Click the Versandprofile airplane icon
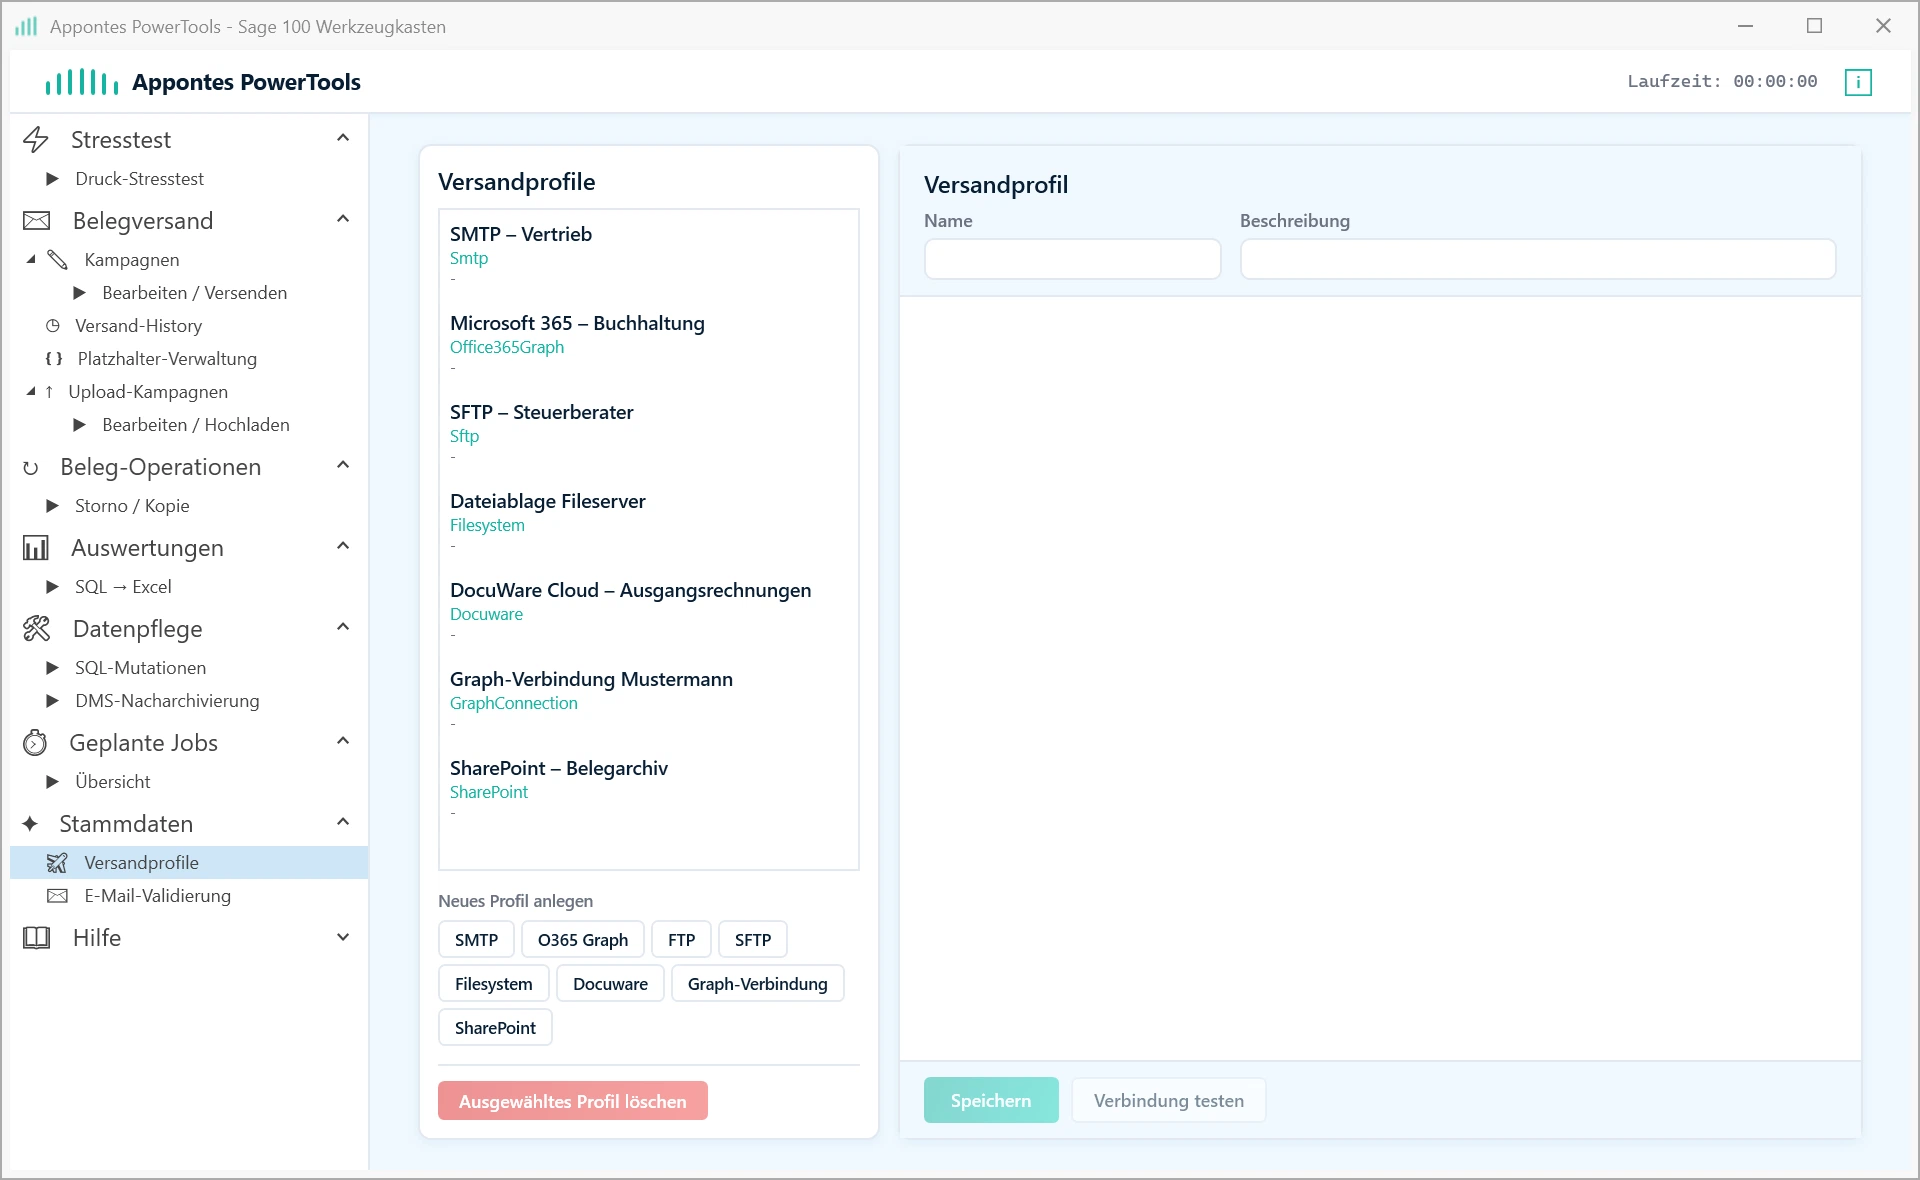Viewport: 1920px width, 1180px height. [57, 863]
